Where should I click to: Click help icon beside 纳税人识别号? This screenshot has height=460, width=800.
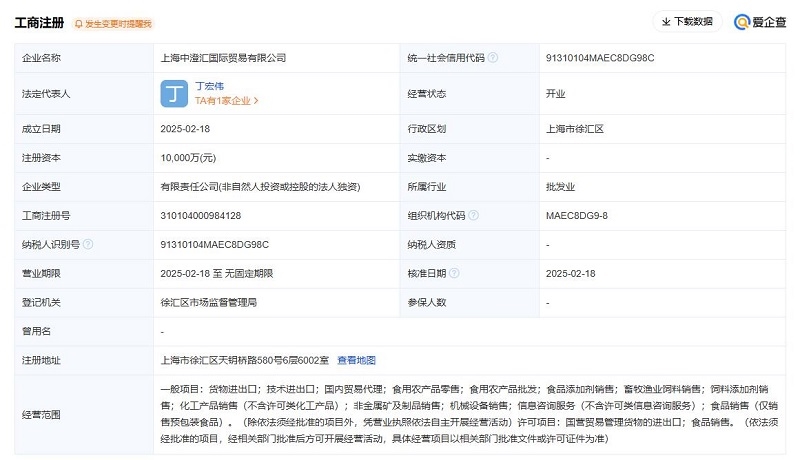(x=88, y=244)
